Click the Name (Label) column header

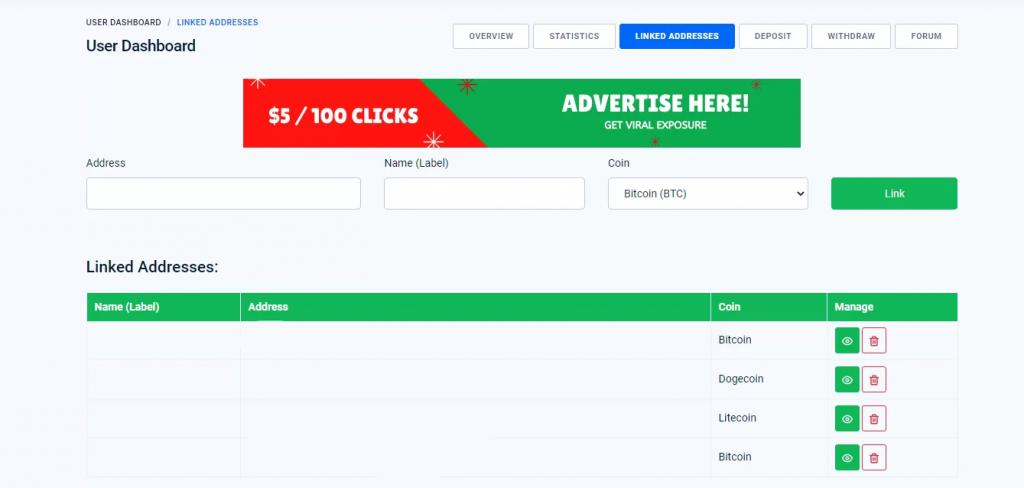tap(163, 307)
